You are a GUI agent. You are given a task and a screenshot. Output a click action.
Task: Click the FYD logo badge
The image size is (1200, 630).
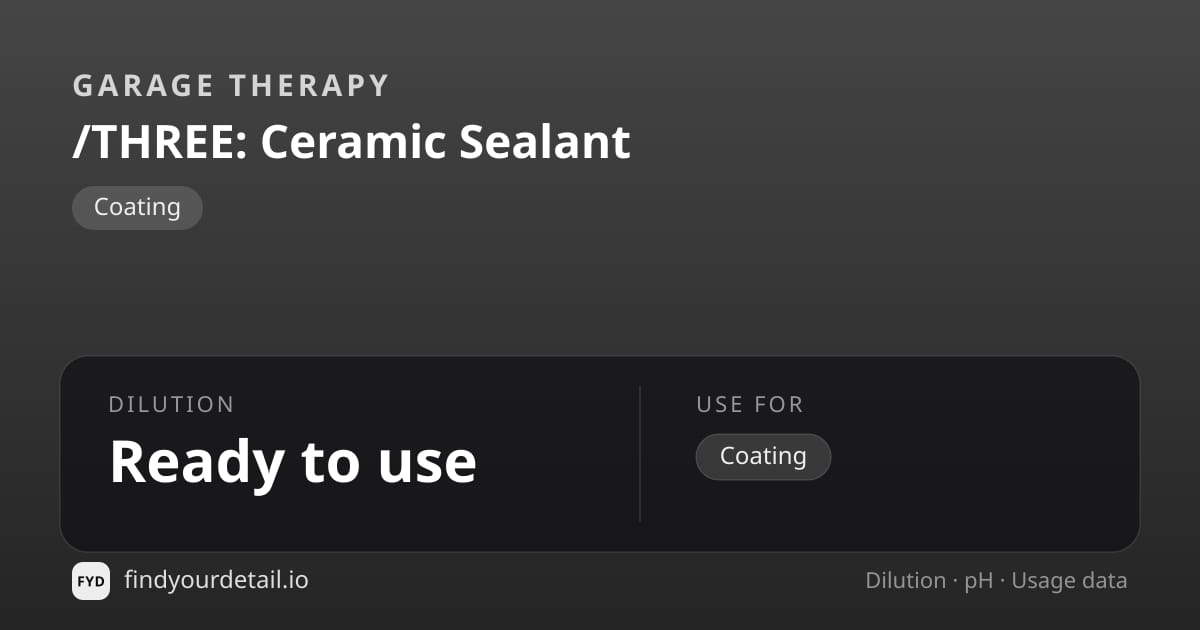click(91, 581)
